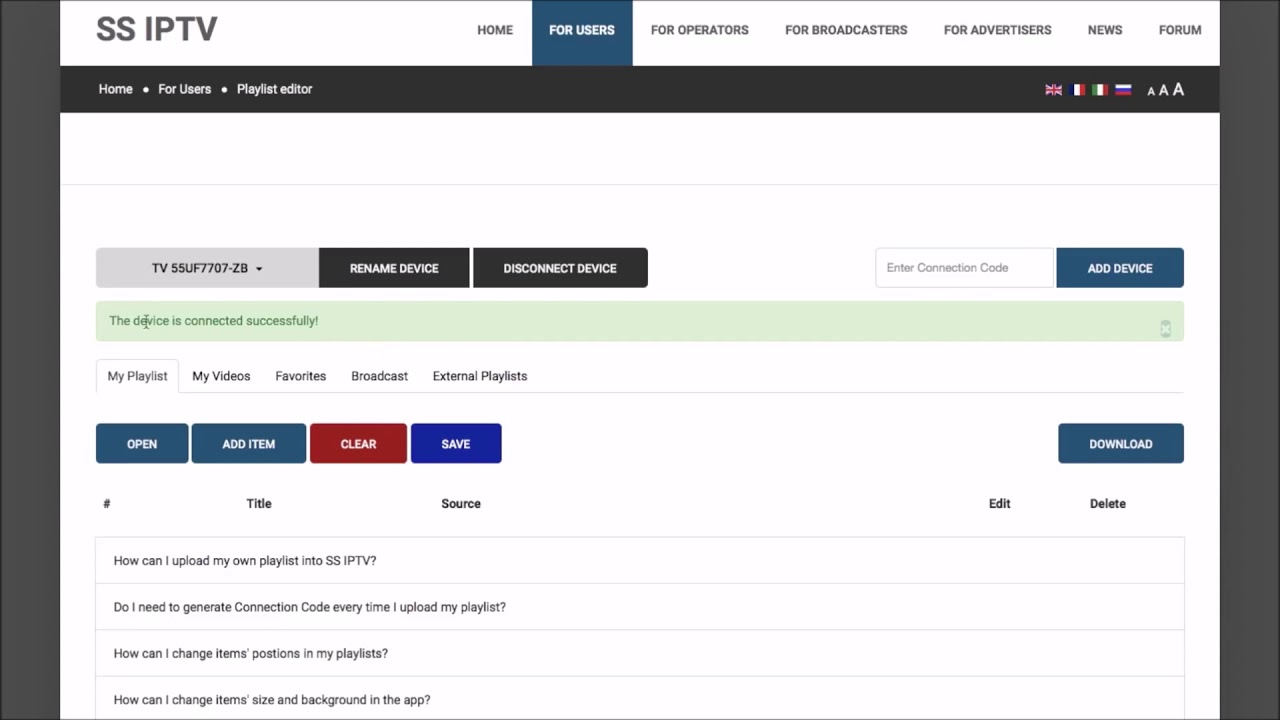Switch to the My Videos tab

(x=221, y=376)
